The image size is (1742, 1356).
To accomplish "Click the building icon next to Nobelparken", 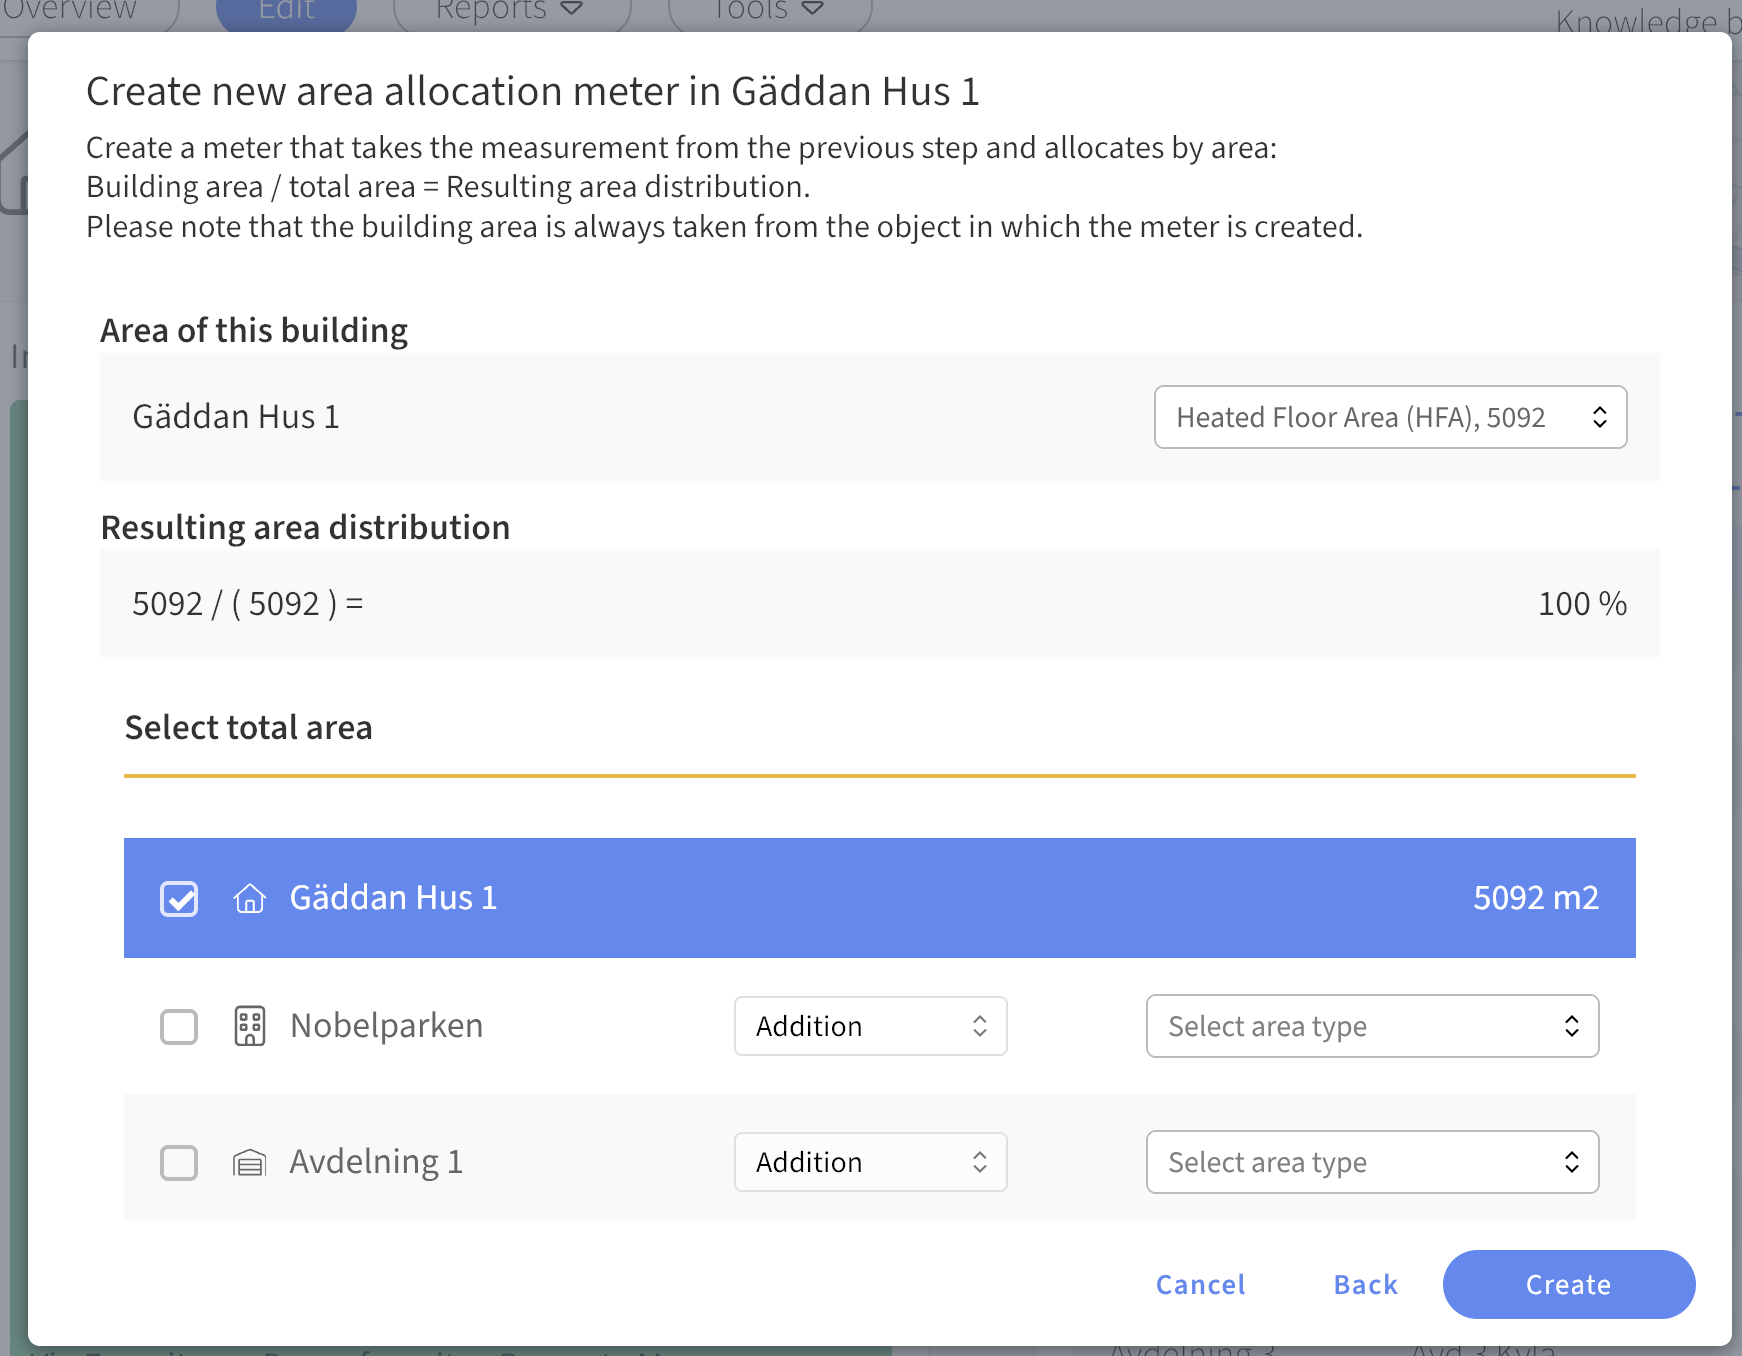I will (x=249, y=1026).
